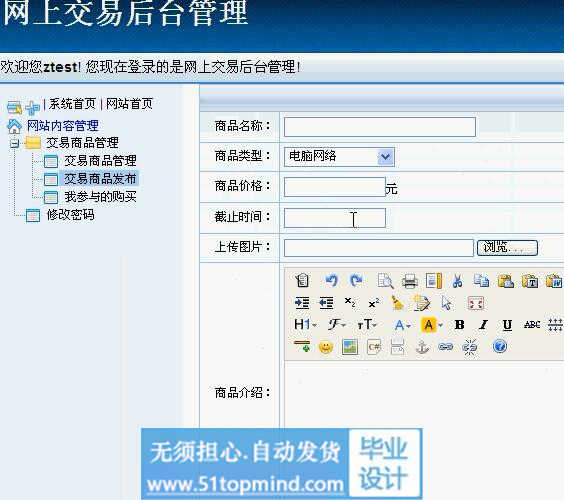Screen dimensions: 564x500
Task: Open the 商品类型 dropdown
Action: (x=385, y=157)
